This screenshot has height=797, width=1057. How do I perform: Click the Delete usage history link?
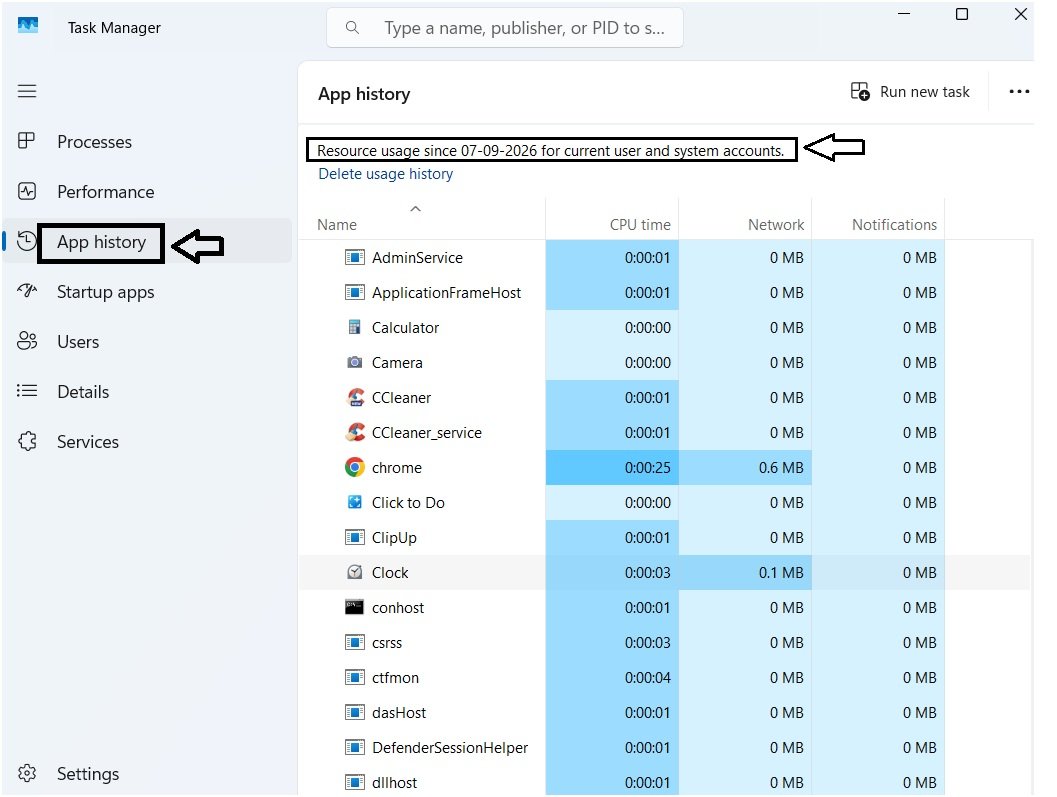pos(386,173)
